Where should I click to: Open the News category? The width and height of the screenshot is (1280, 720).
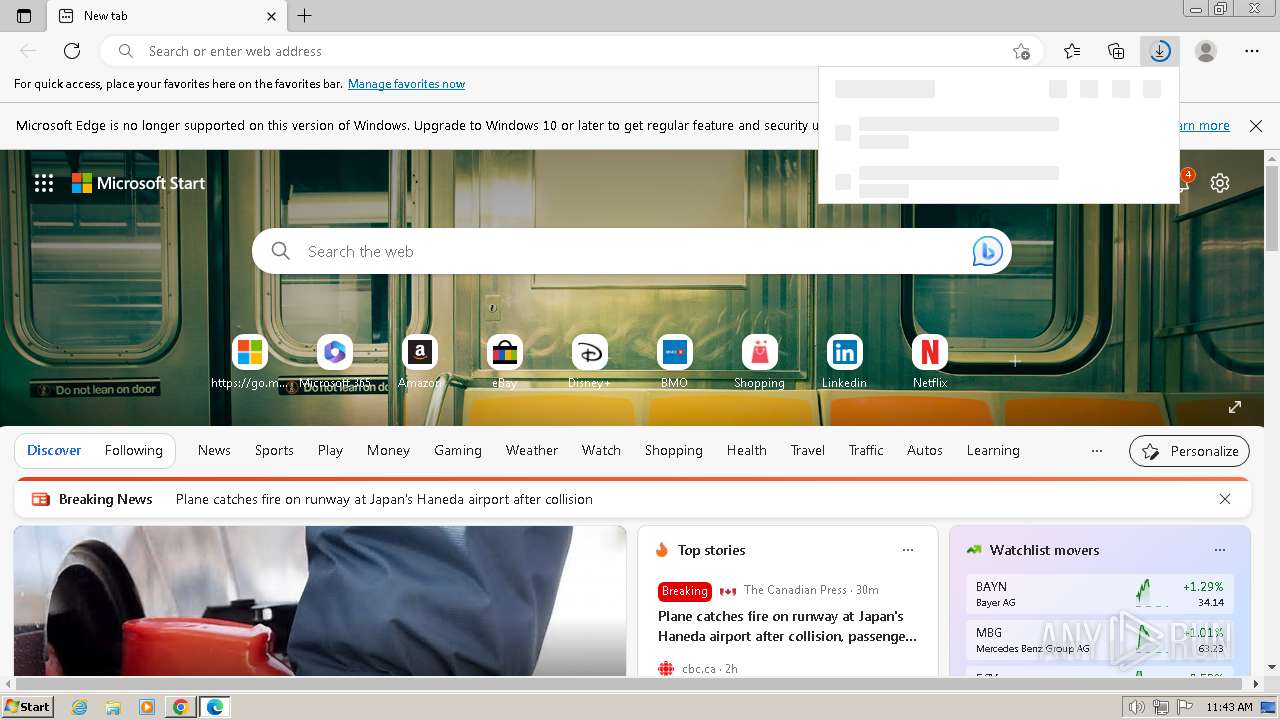point(214,450)
